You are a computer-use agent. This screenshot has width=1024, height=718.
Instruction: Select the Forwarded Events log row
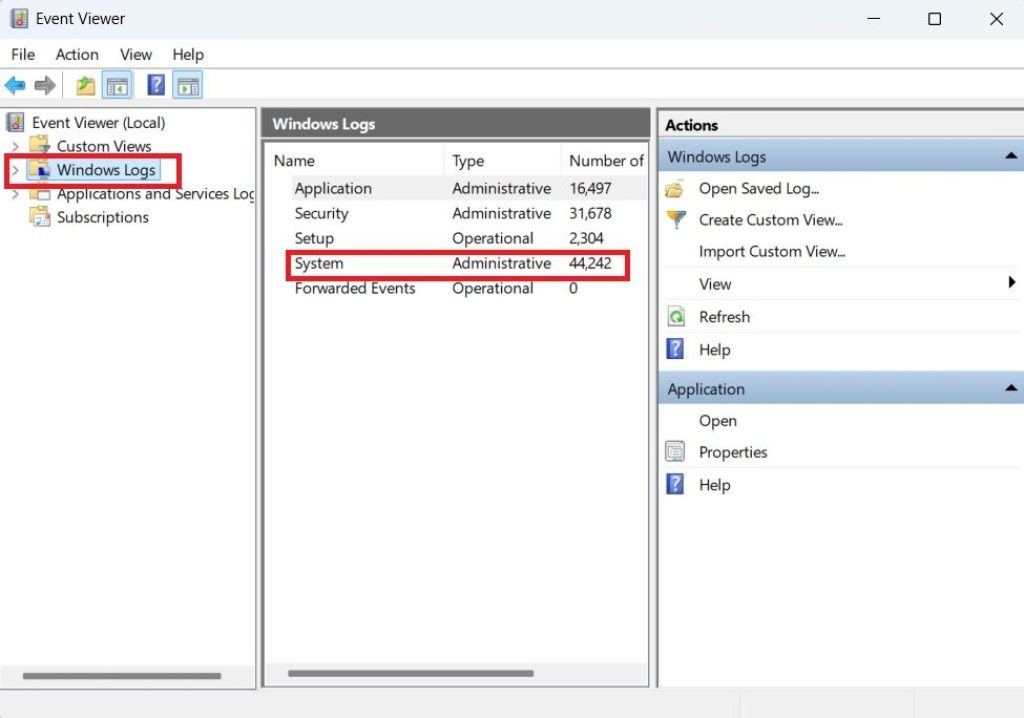[468, 288]
